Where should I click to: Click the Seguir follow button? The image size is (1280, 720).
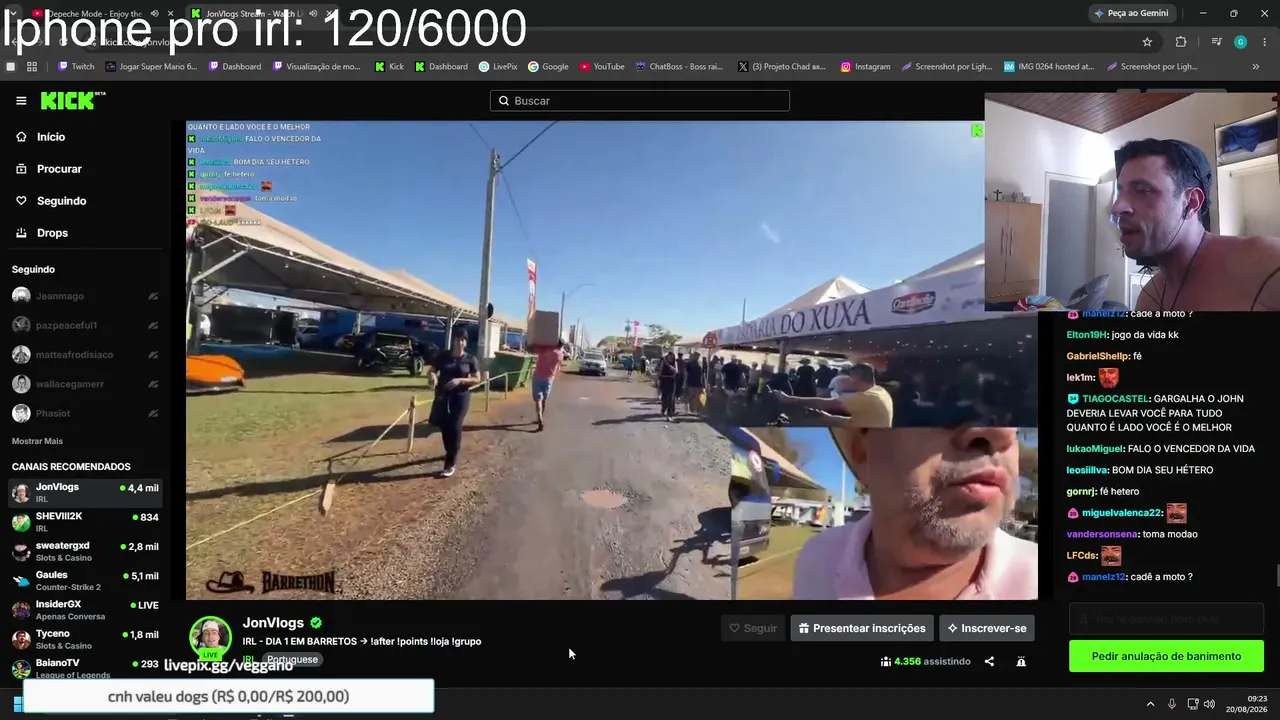(x=753, y=628)
